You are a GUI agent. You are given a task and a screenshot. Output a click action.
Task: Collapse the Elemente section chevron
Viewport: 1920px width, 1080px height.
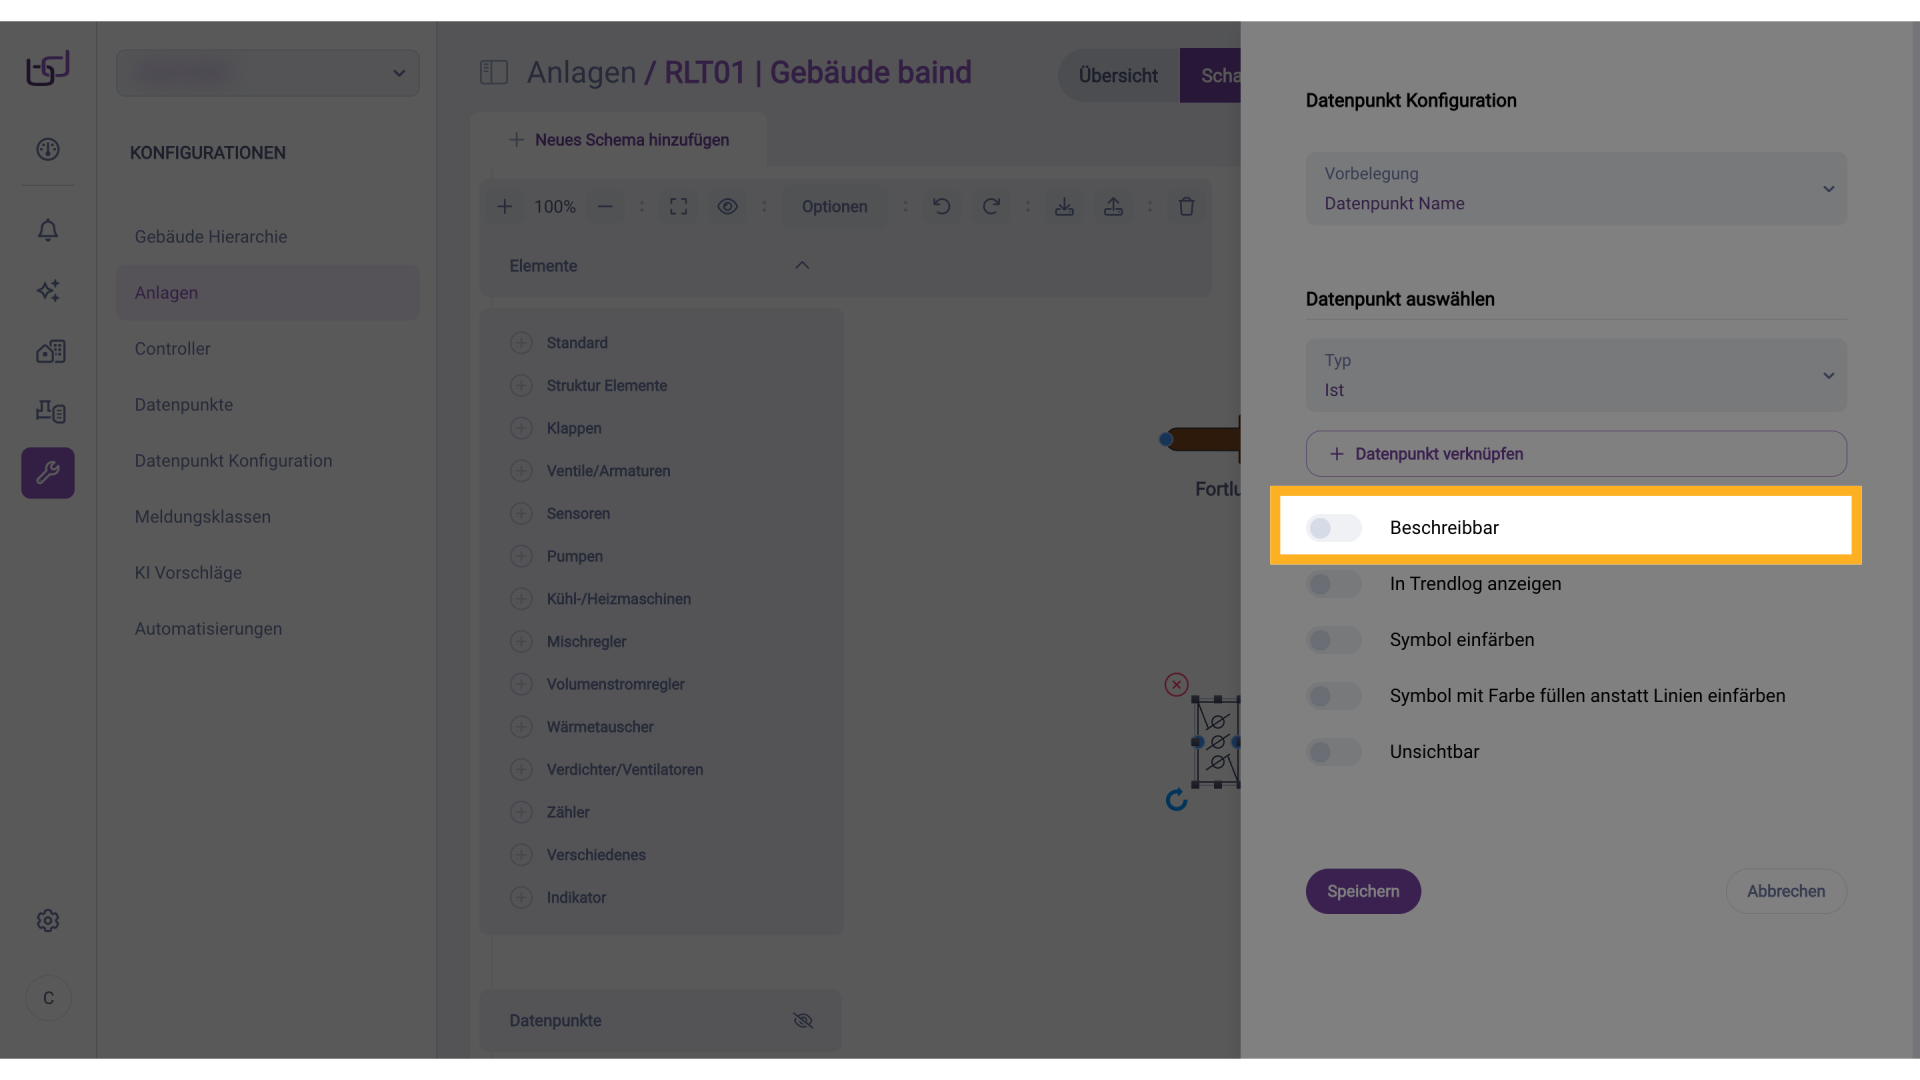click(801, 265)
